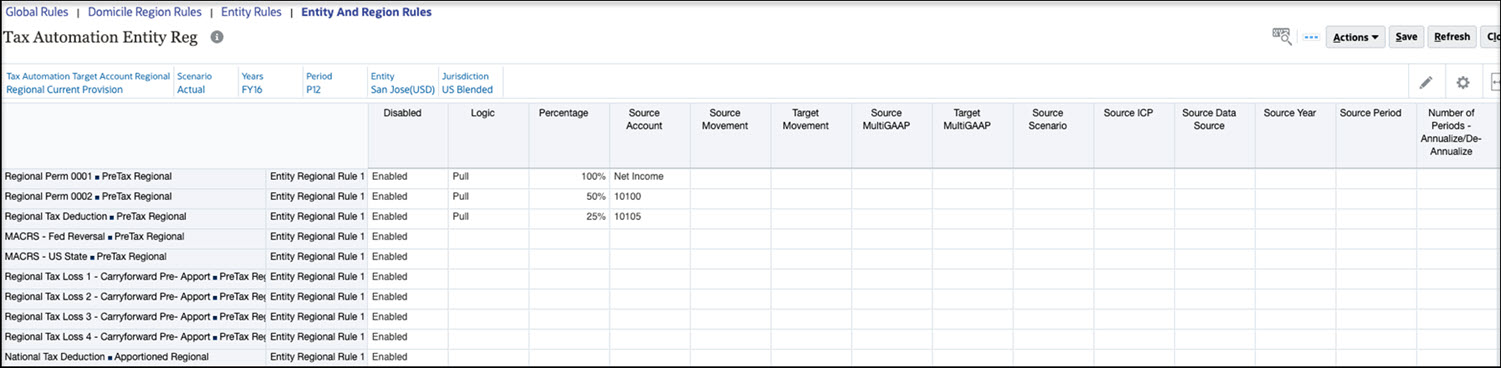Image resolution: width=1501 pixels, height=368 pixels.
Task: Click the pencil edit members icon
Action: (1426, 83)
